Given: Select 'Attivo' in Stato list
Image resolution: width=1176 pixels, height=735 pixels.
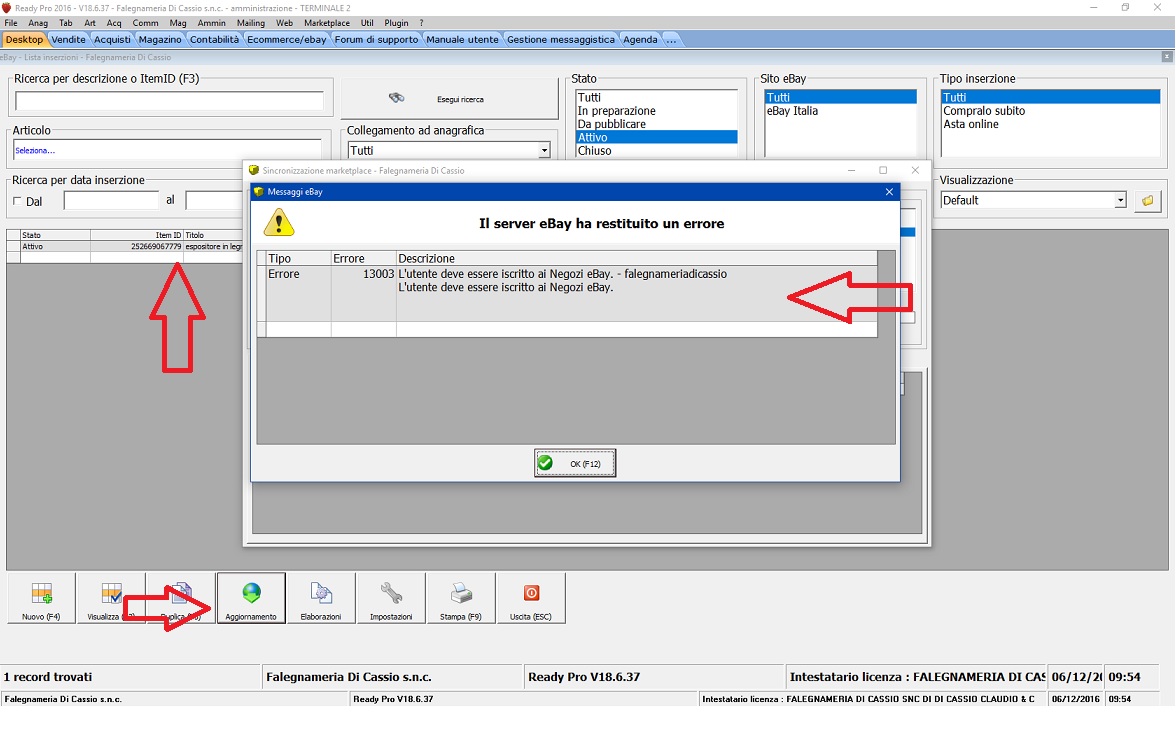Looking at the screenshot, I should 656,137.
